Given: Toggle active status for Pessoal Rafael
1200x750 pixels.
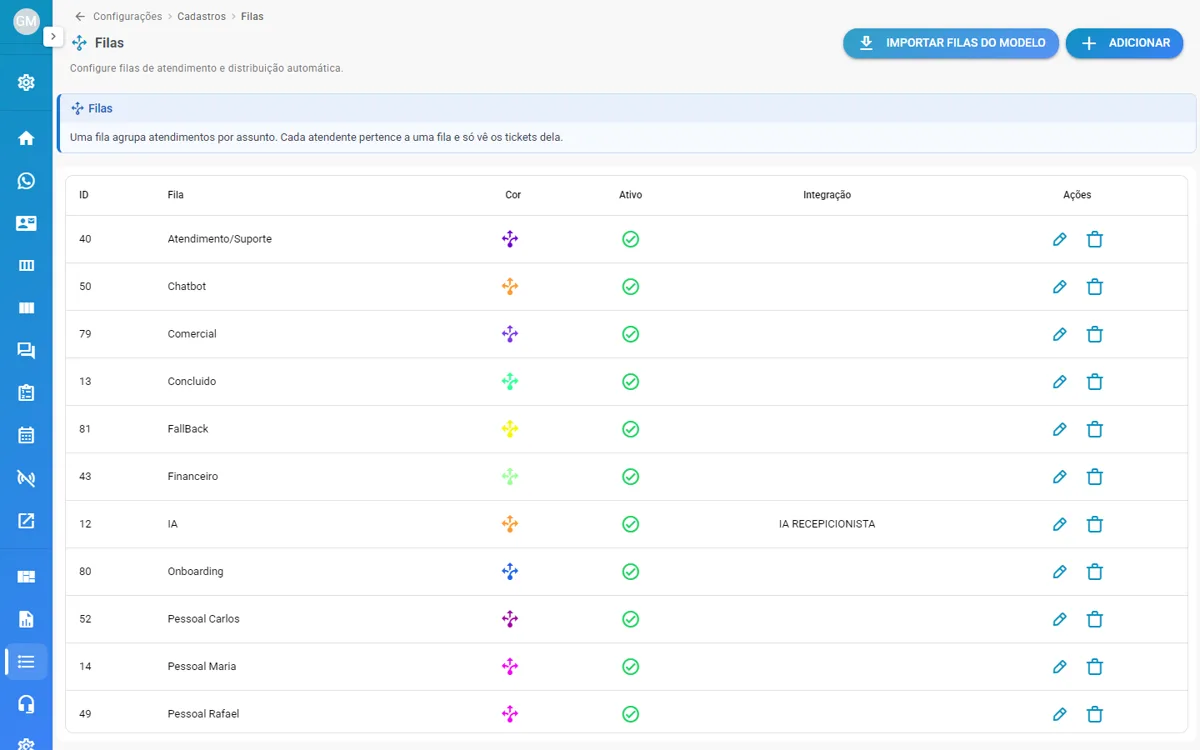Looking at the screenshot, I should [630, 714].
